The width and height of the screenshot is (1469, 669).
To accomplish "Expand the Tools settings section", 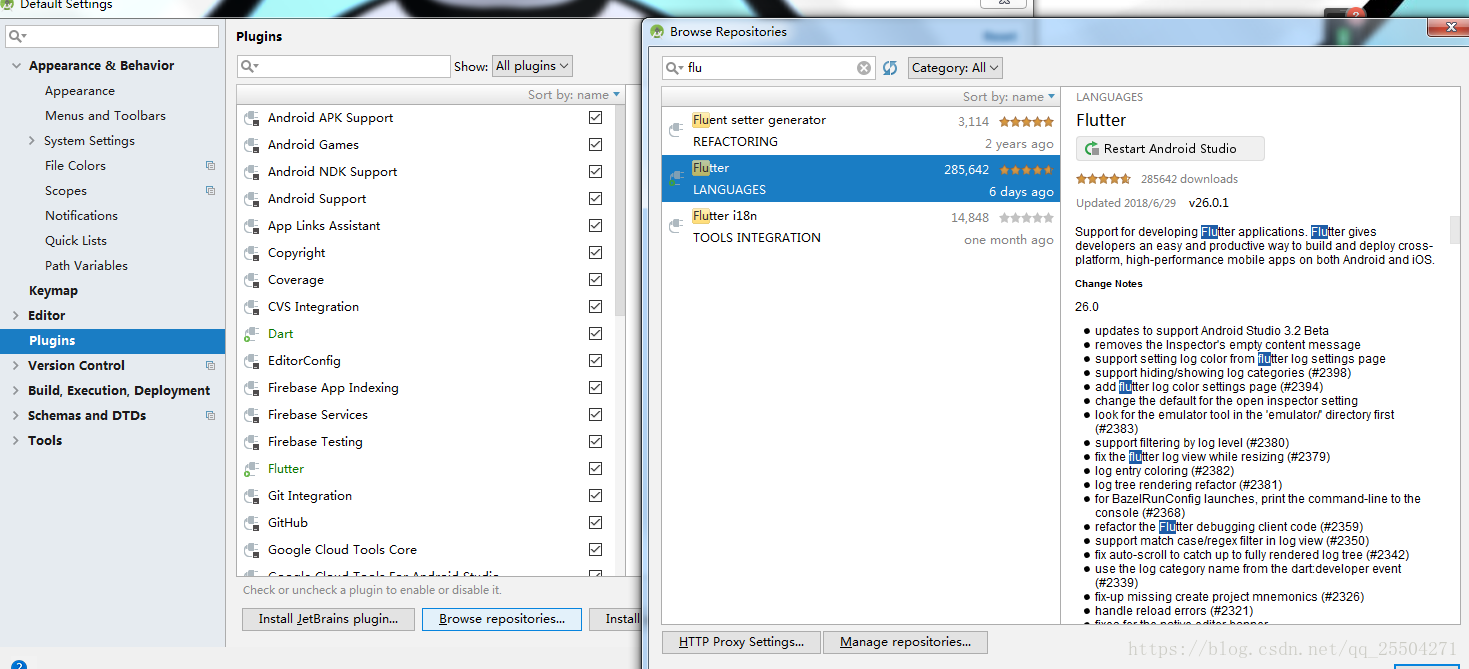I will coord(15,441).
